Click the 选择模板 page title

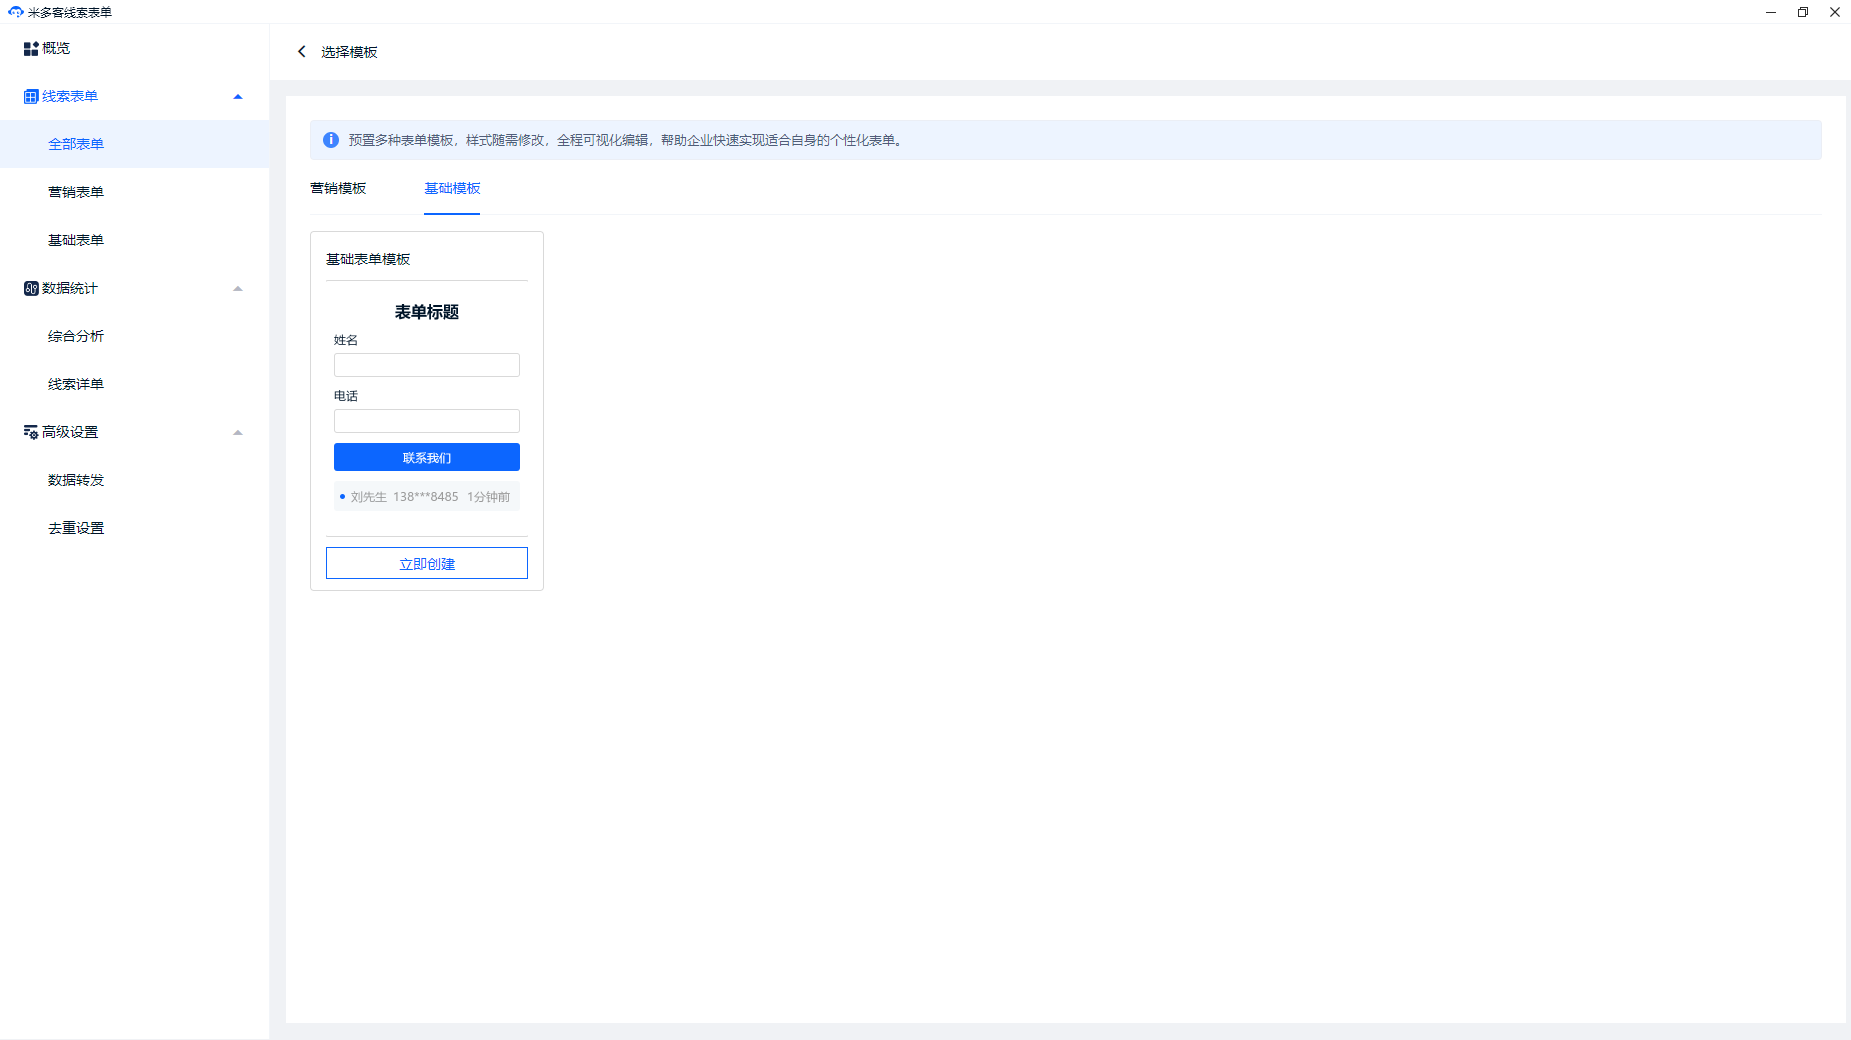[349, 52]
